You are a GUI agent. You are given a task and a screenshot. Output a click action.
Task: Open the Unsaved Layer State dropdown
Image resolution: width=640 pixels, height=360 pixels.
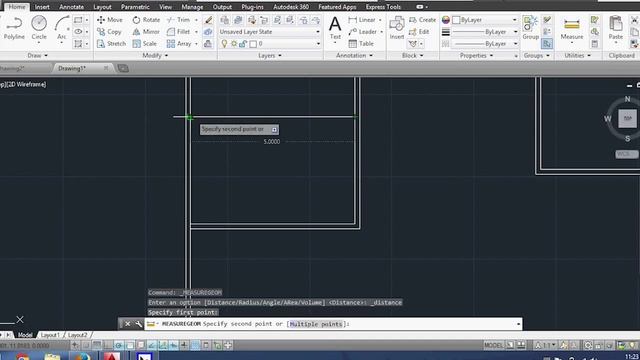pyautogui.click(x=269, y=31)
